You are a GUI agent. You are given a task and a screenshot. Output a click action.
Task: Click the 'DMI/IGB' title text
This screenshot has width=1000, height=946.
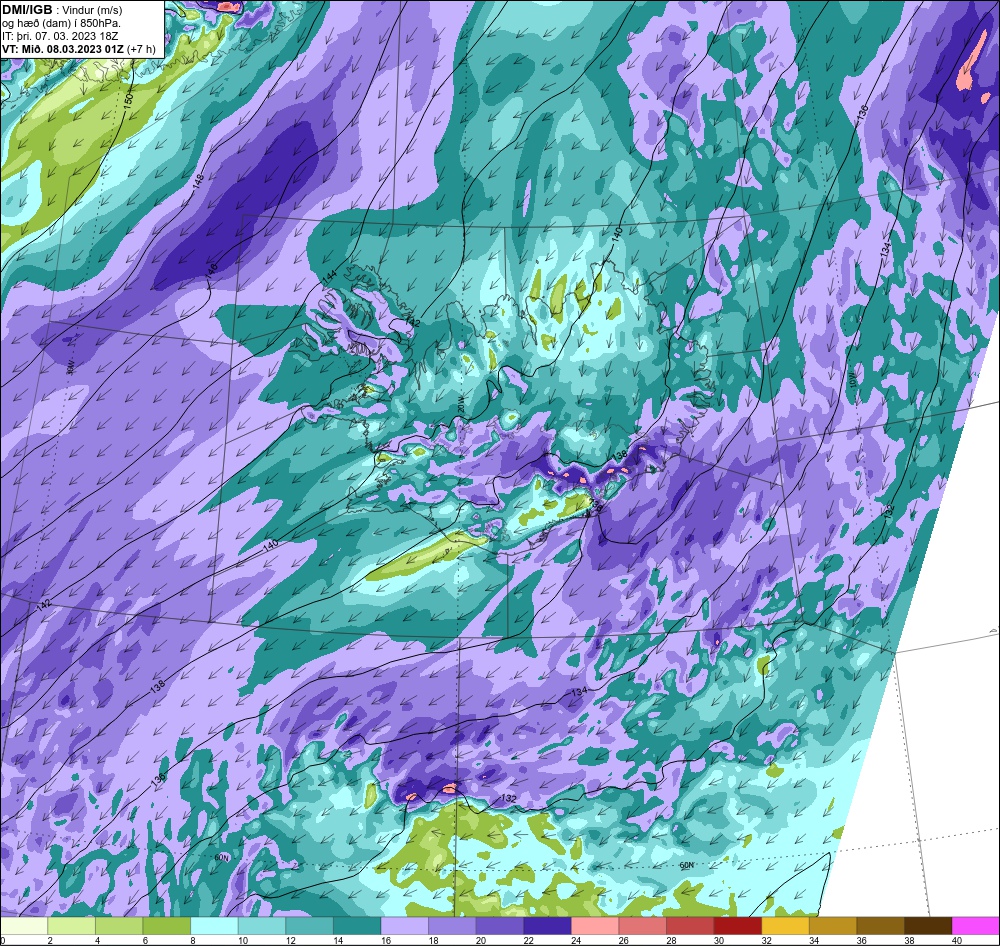27,9
